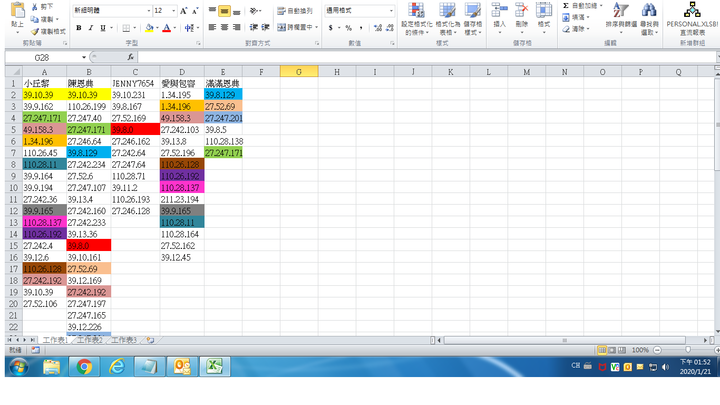
Task: Decrease font size with the small A button
Action: tap(195, 11)
